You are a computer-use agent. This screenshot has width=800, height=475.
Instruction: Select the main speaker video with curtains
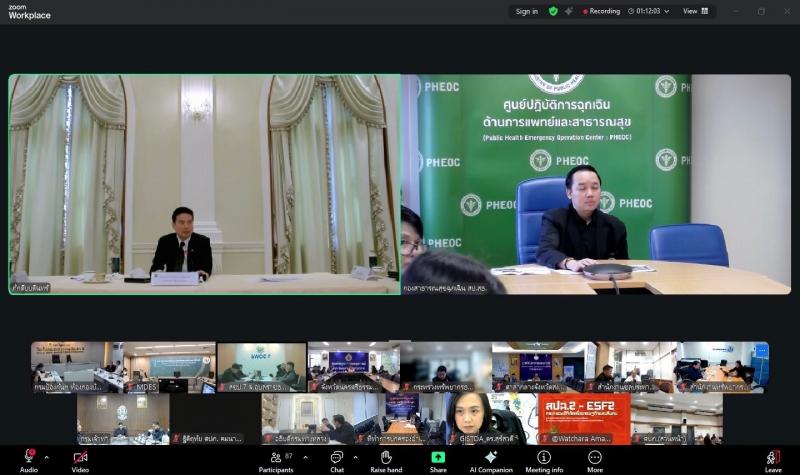pos(204,184)
